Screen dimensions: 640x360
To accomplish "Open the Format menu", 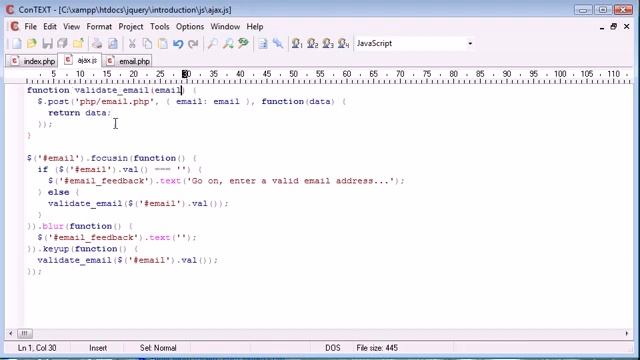I will [x=99, y=27].
